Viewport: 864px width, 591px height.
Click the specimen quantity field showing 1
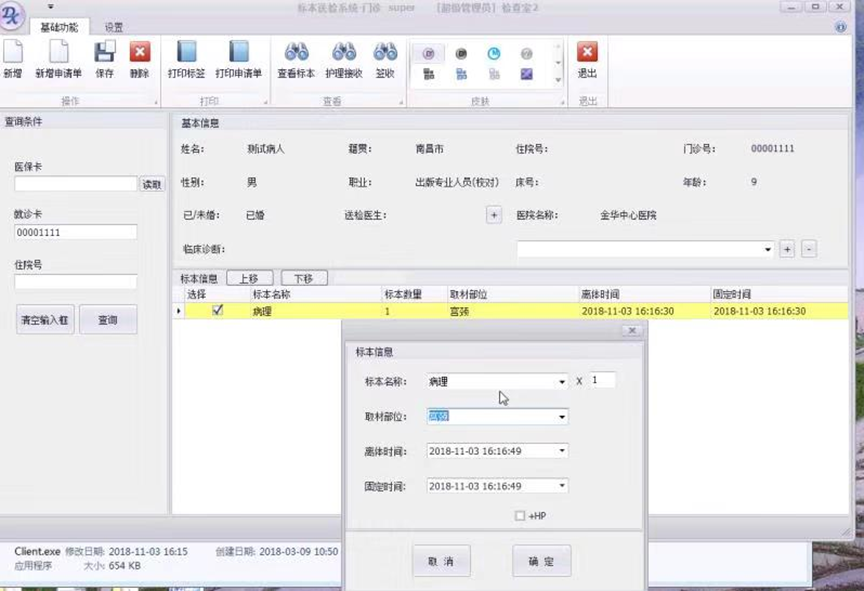tap(602, 380)
